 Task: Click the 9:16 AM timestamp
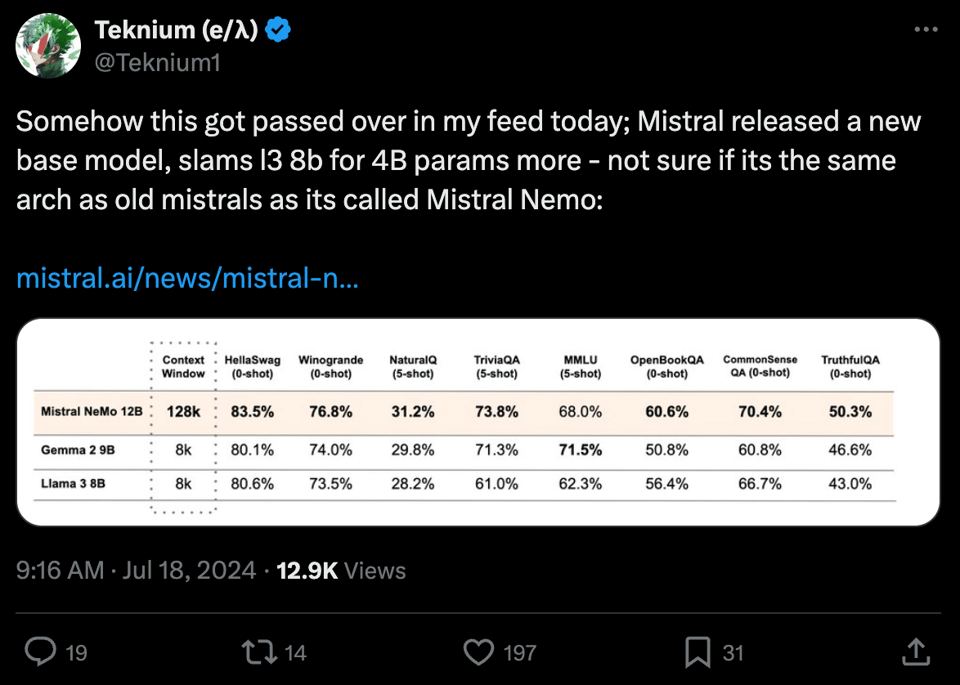(x=60, y=571)
